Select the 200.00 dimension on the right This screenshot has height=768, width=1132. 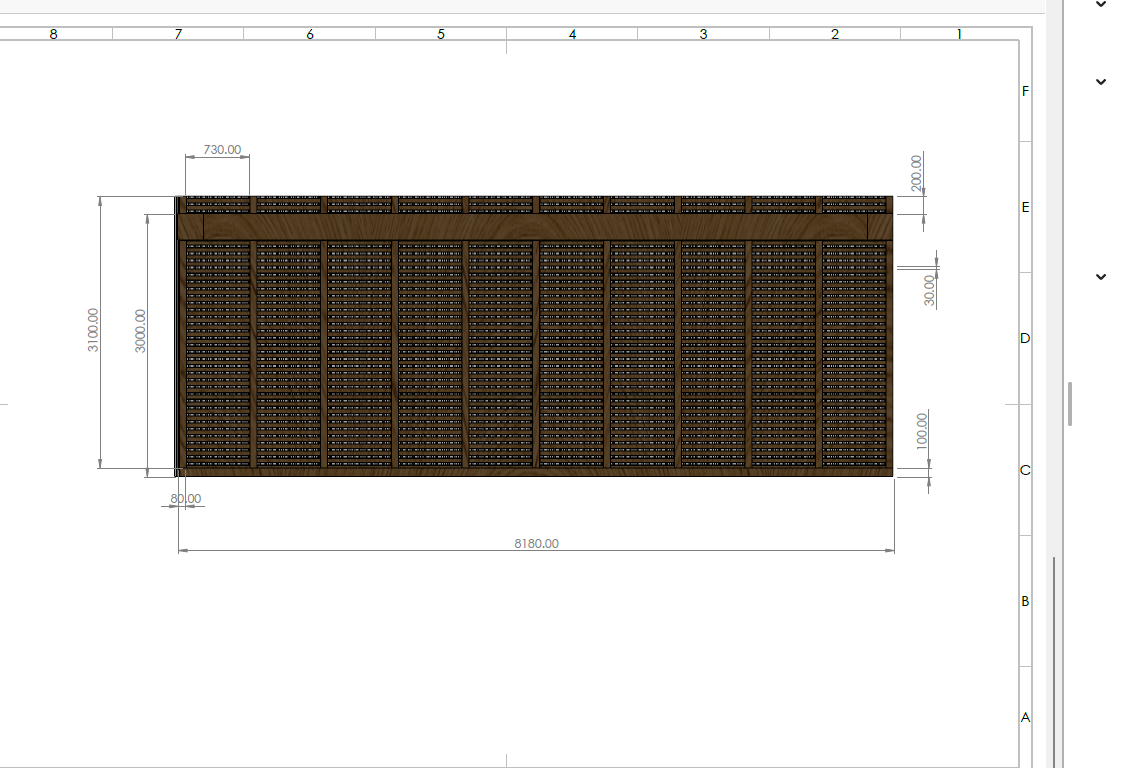tap(917, 173)
